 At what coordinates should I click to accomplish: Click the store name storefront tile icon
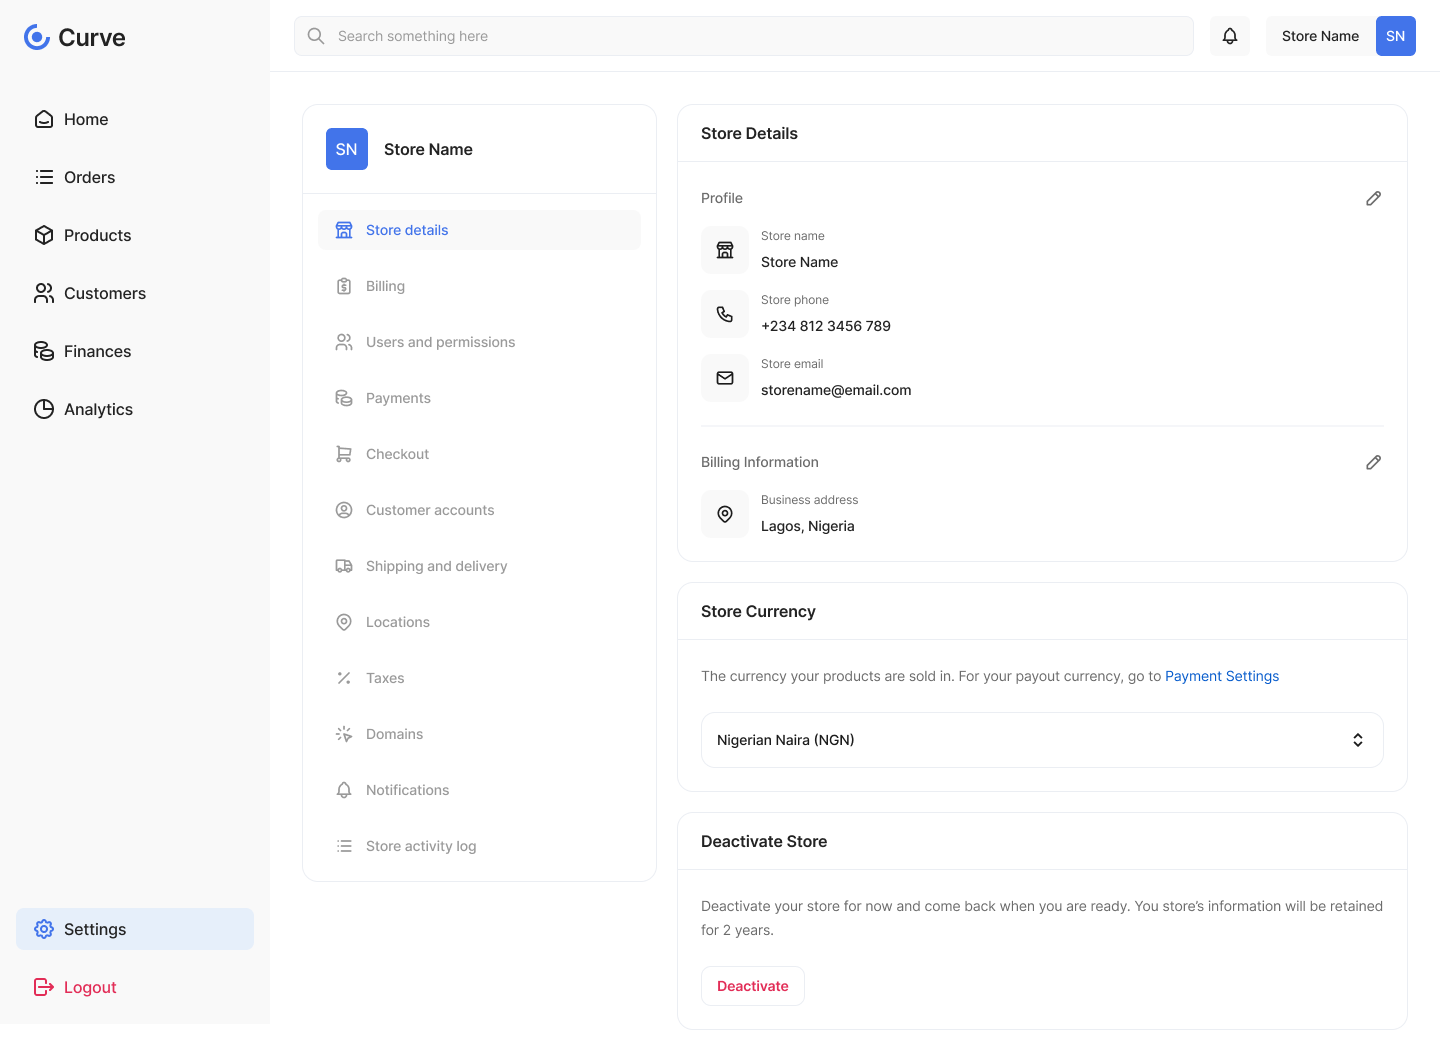click(725, 250)
